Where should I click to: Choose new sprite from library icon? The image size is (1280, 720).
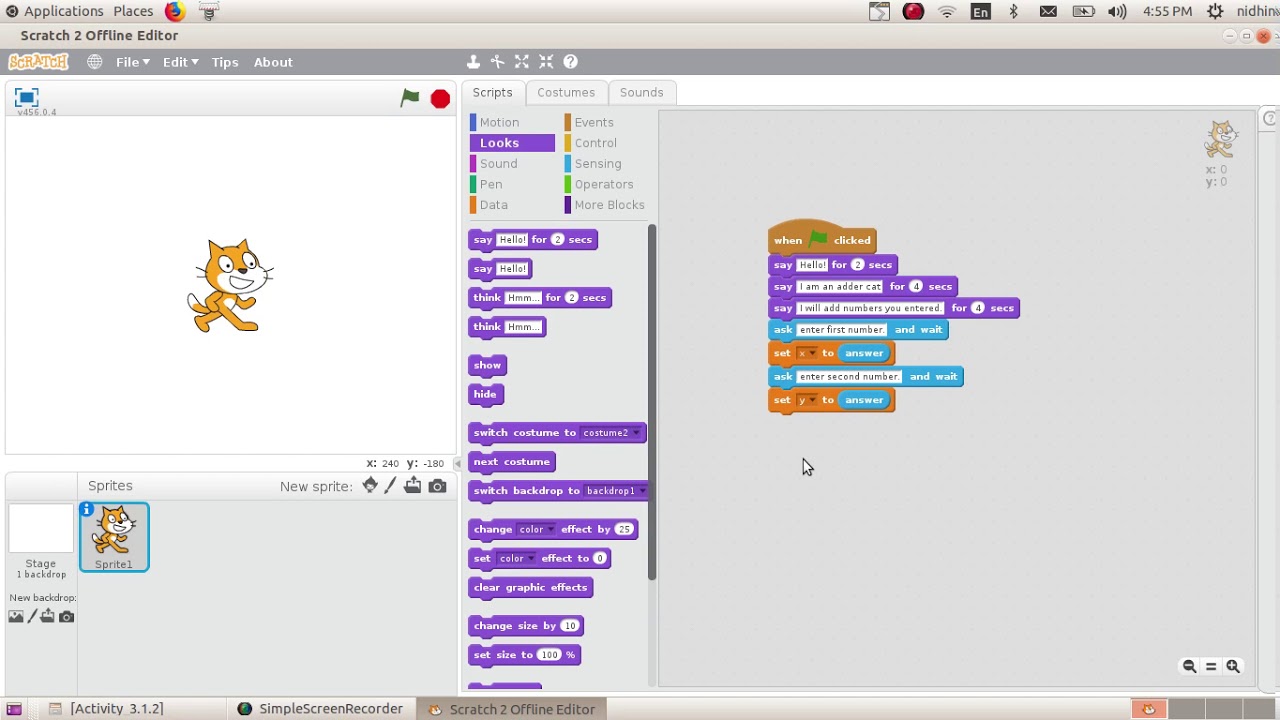(370, 485)
